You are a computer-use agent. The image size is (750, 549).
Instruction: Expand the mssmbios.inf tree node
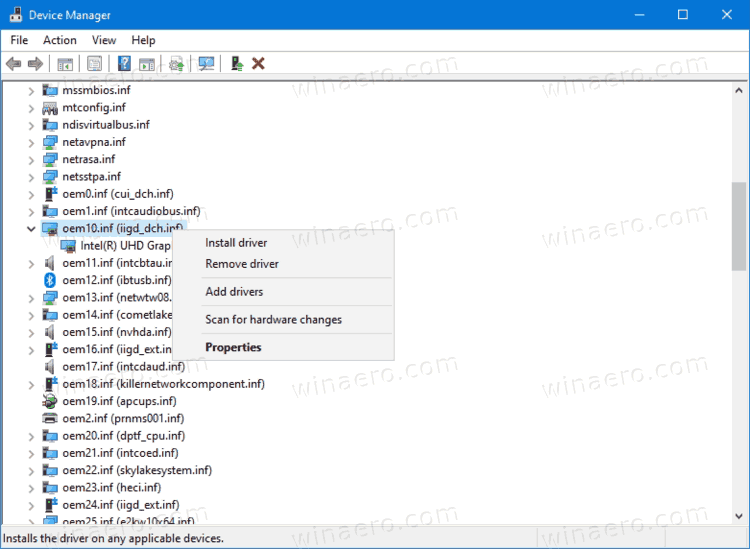point(31,91)
